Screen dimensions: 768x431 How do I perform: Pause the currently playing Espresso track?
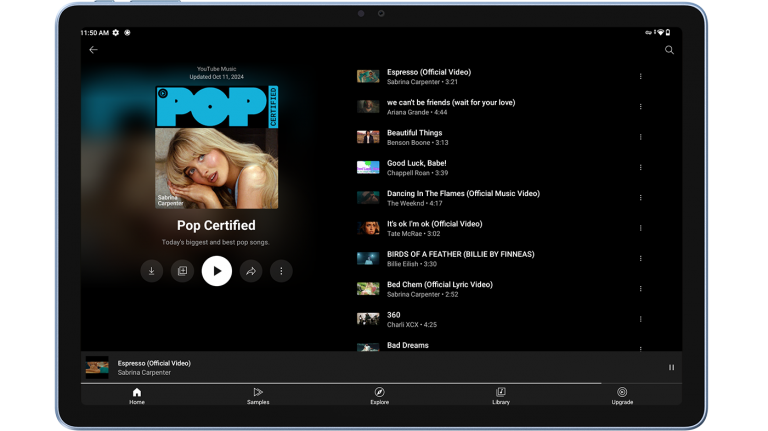pos(671,367)
